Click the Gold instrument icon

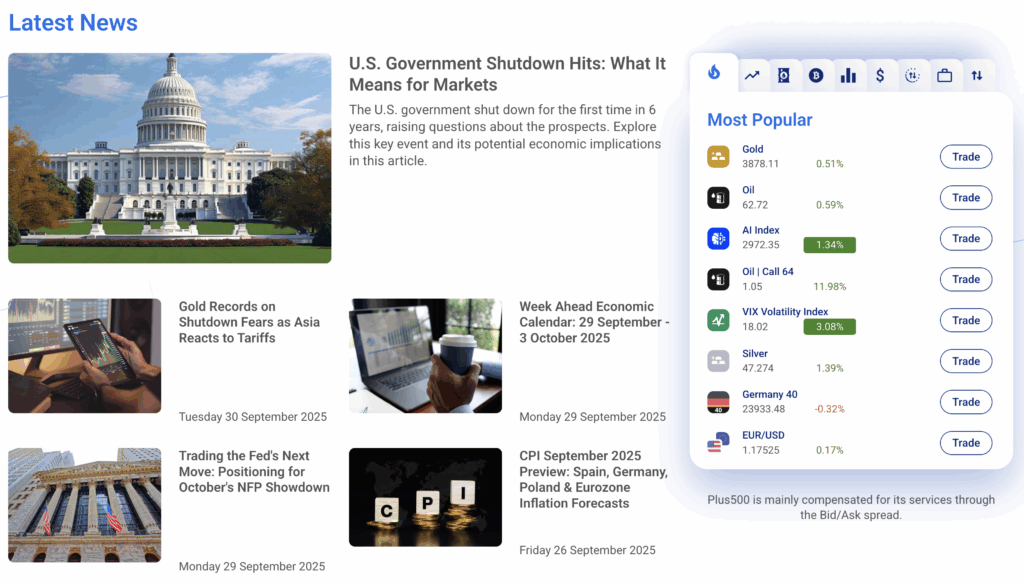[x=718, y=157]
